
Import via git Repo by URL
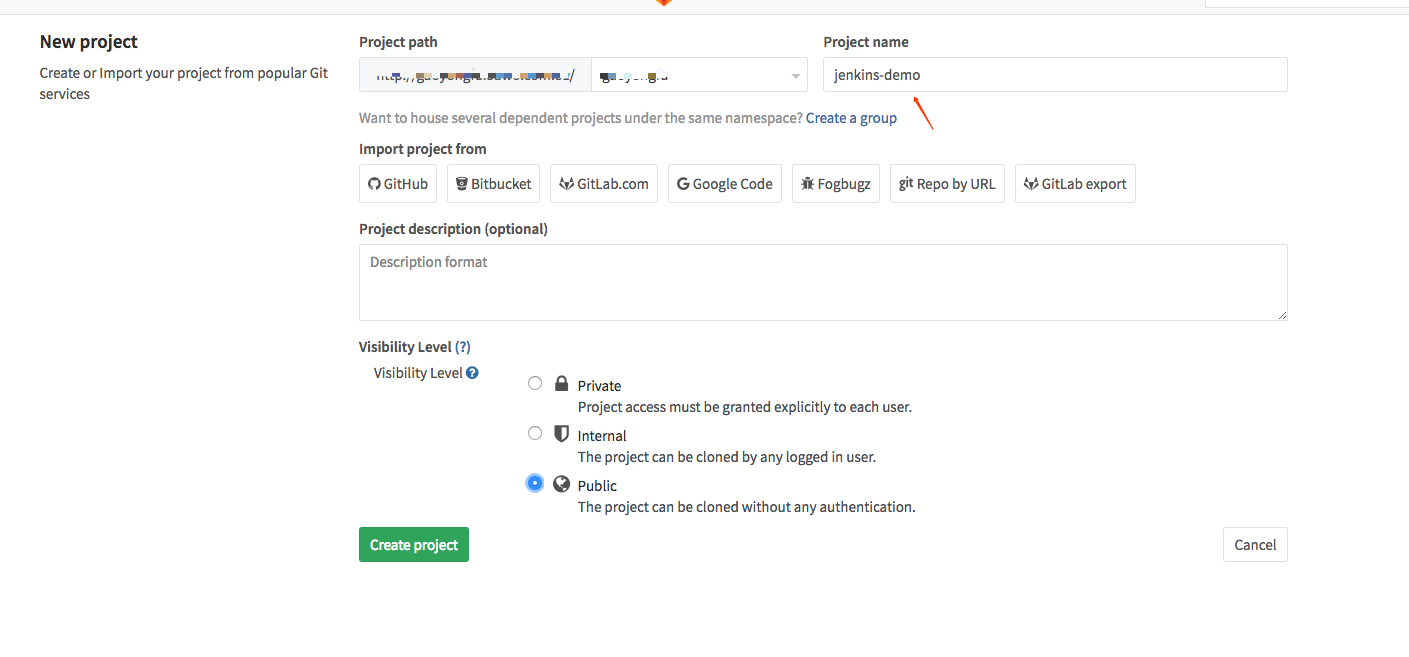tap(947, 184)
